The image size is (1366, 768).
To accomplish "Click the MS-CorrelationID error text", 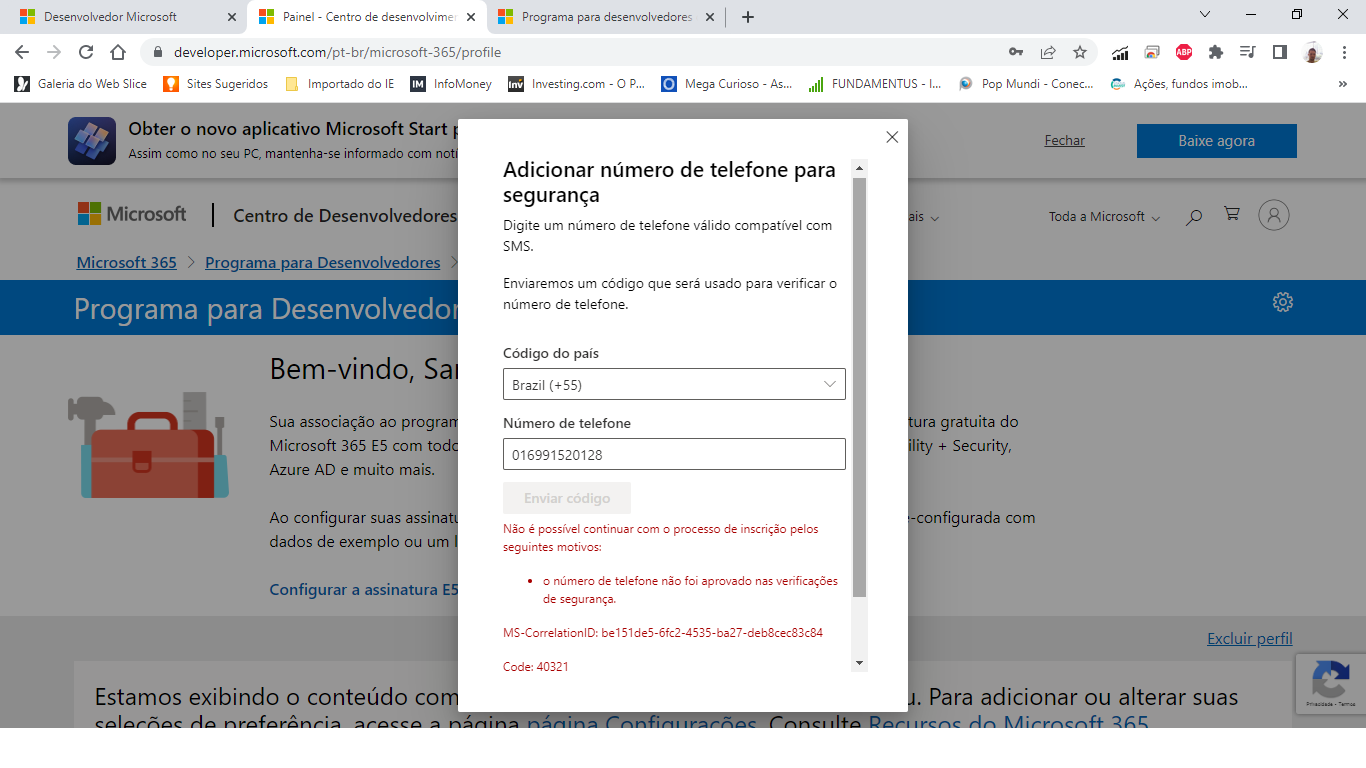I will (x=663, y=633).
